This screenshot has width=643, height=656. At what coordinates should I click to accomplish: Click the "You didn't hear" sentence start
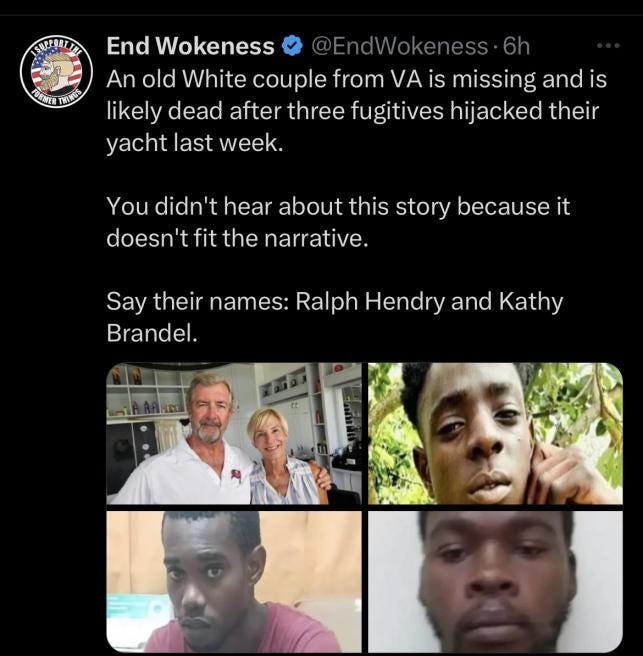point(189,206)
